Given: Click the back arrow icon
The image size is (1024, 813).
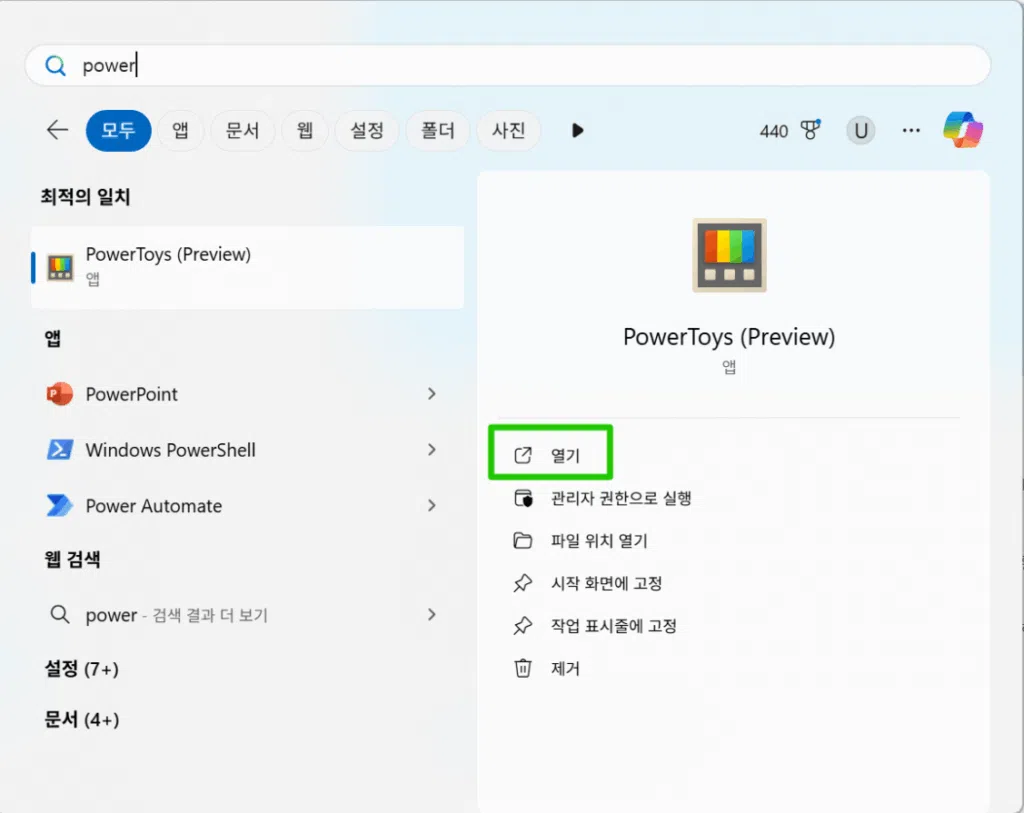Looking at the screenshot, I should pyautogui.click(x=57, y=130).
